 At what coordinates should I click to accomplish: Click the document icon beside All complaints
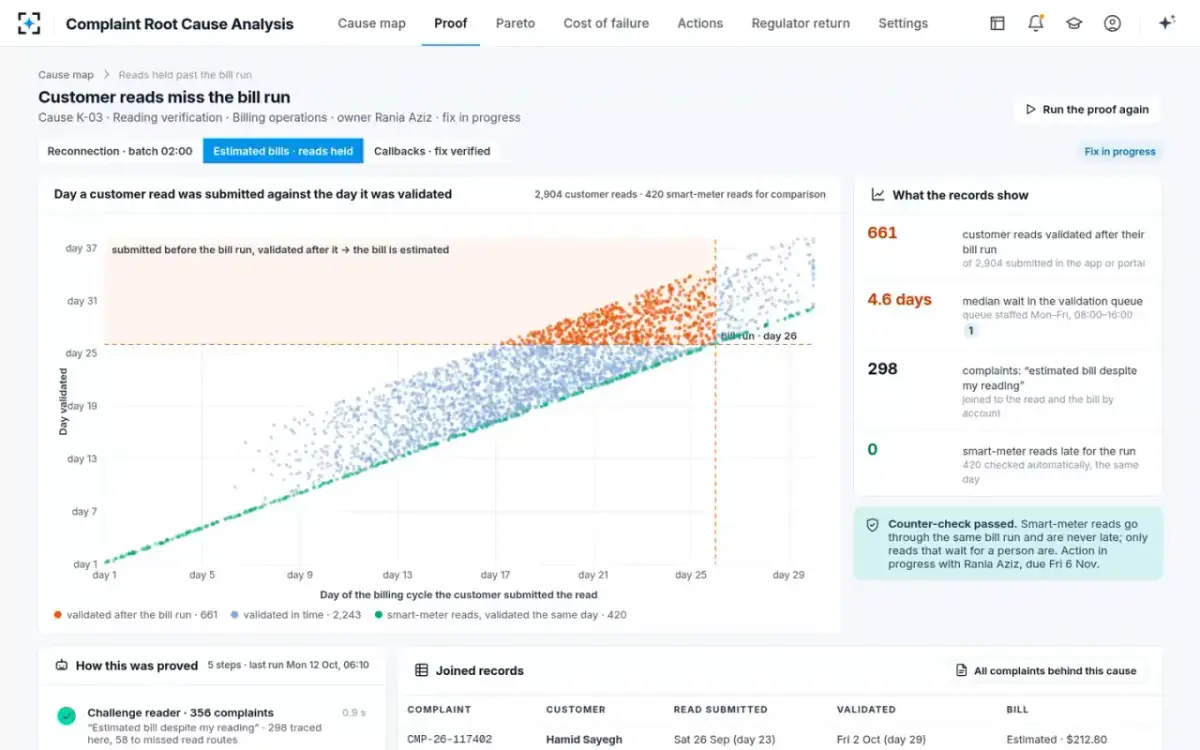[962, 671]
